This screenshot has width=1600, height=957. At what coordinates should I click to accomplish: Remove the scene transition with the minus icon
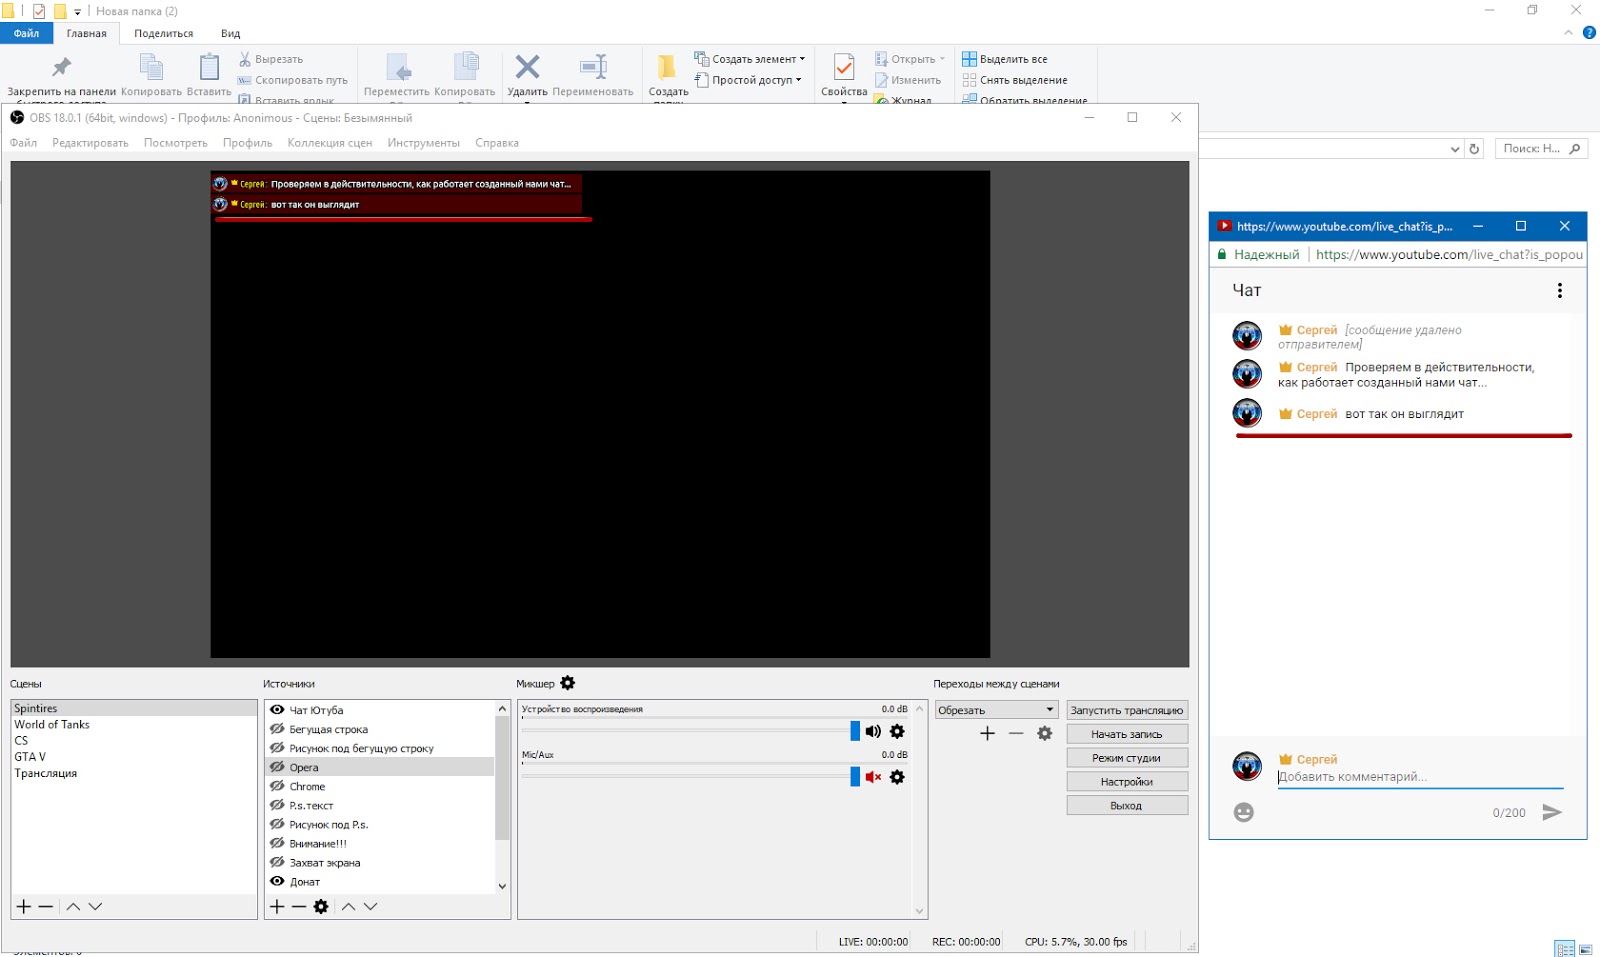click(x=1016, y=734)
